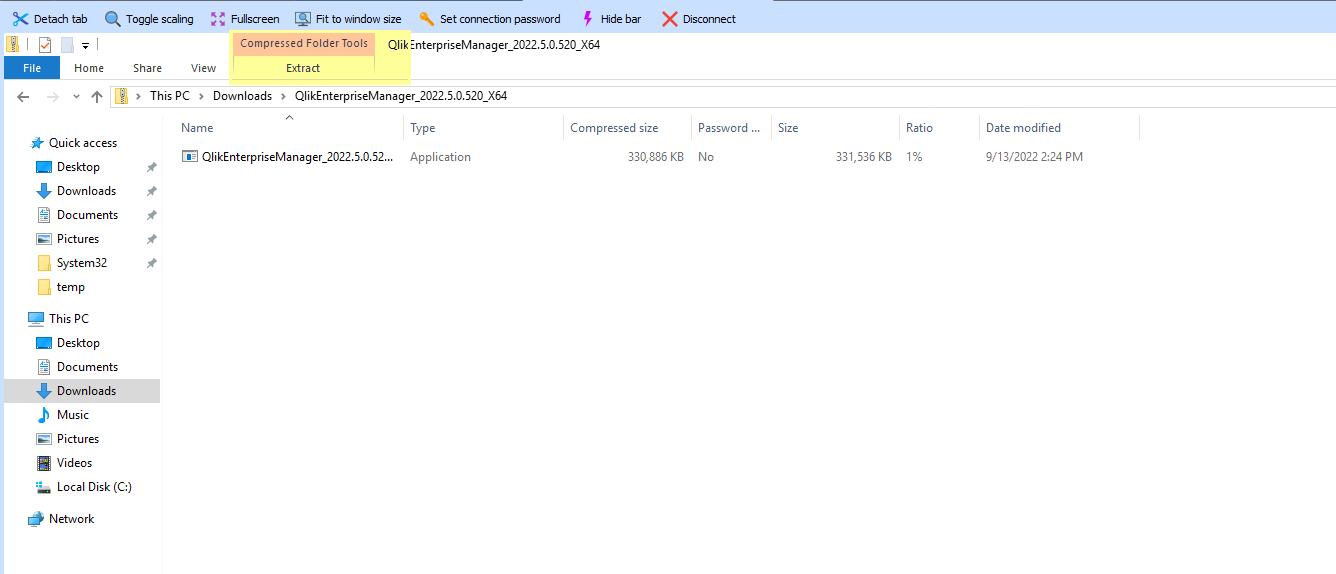
Task: Click the Fit to window size monitor icon
Action: point(302,19)
